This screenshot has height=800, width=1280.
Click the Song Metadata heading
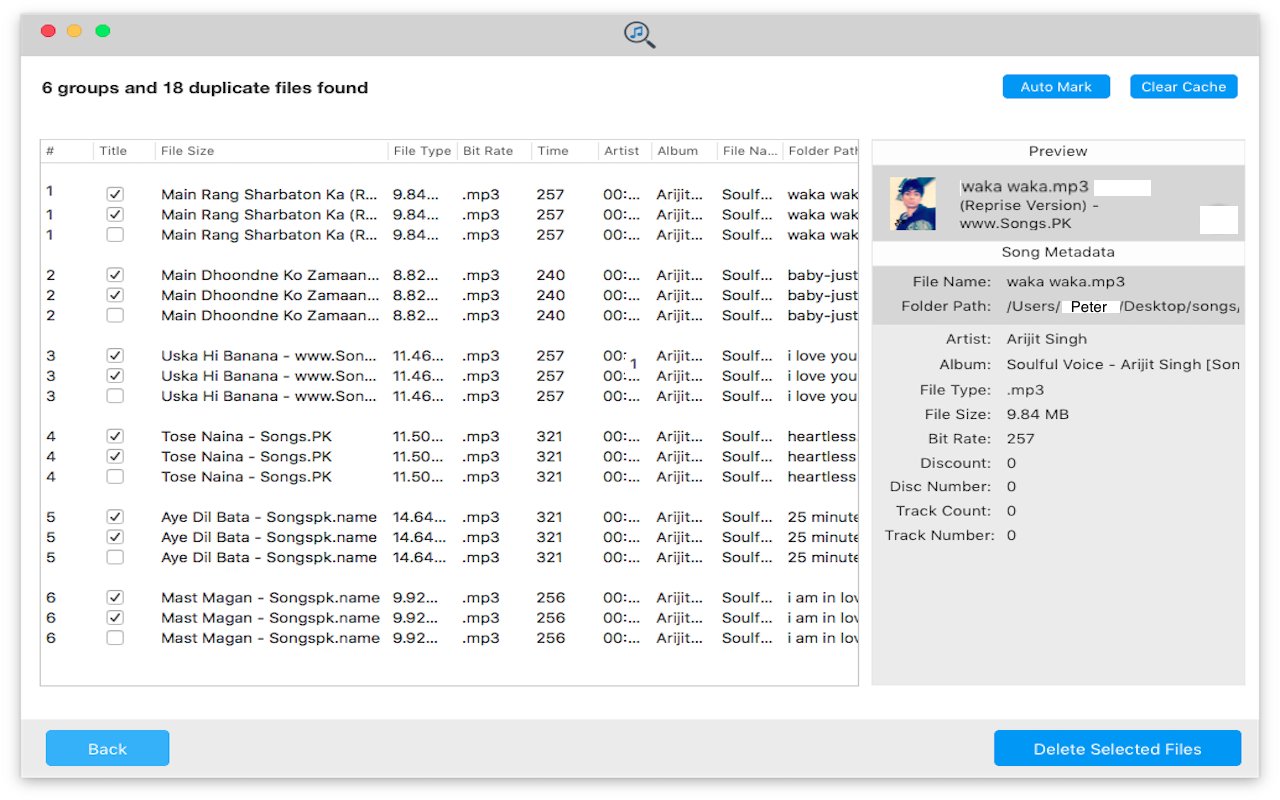tap(1058, 253)
